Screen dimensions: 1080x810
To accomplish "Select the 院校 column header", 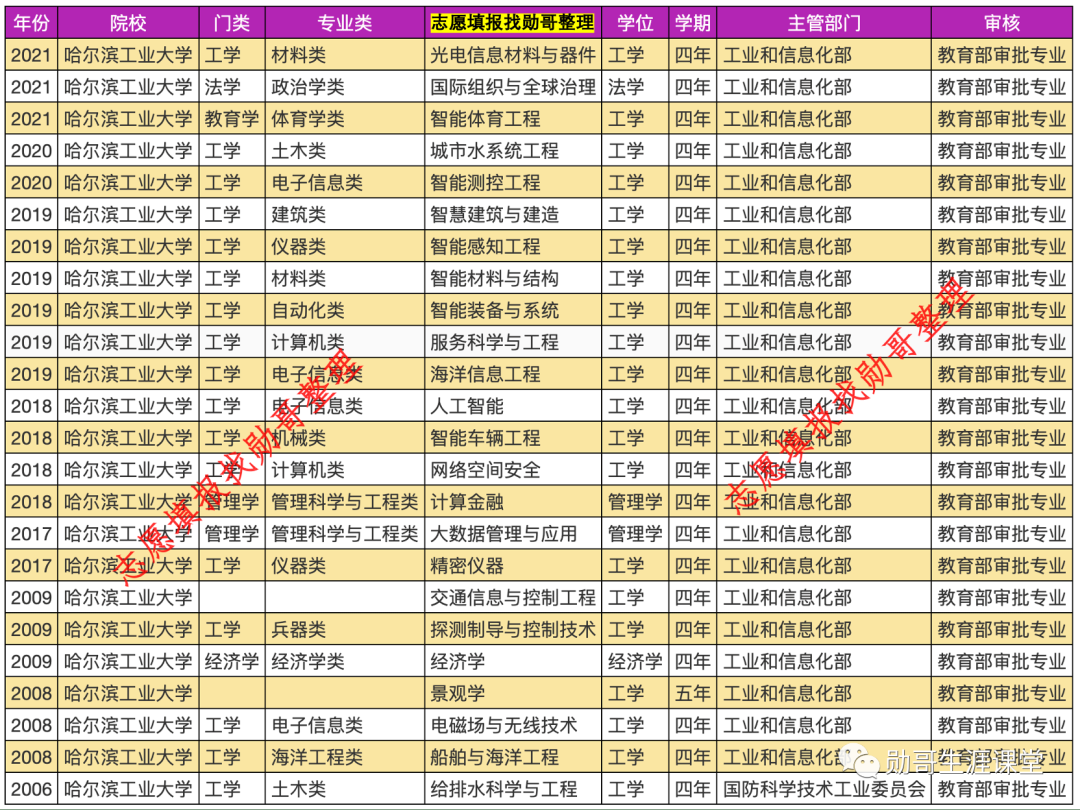I will click(128, 23).
